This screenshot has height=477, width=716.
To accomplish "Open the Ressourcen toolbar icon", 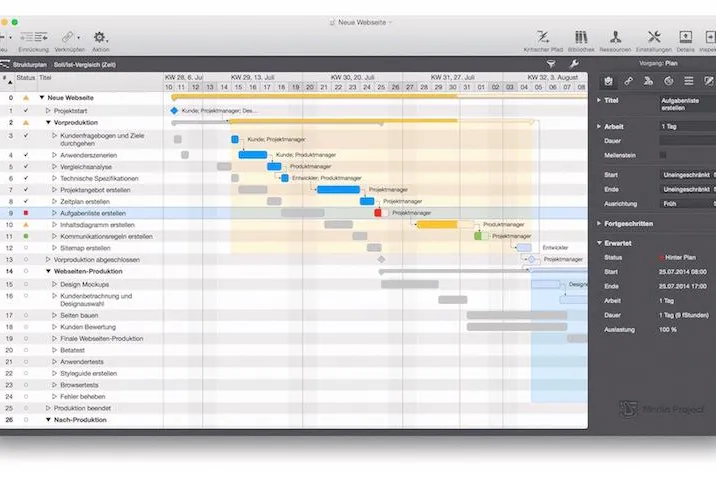I will click(615, 37).
